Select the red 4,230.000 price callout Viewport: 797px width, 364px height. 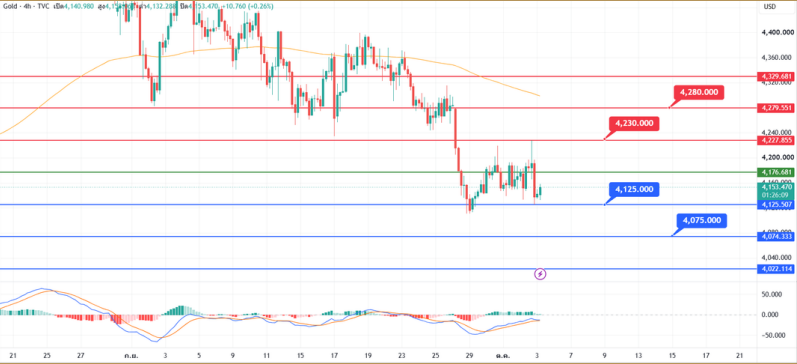tap(634, 124)
